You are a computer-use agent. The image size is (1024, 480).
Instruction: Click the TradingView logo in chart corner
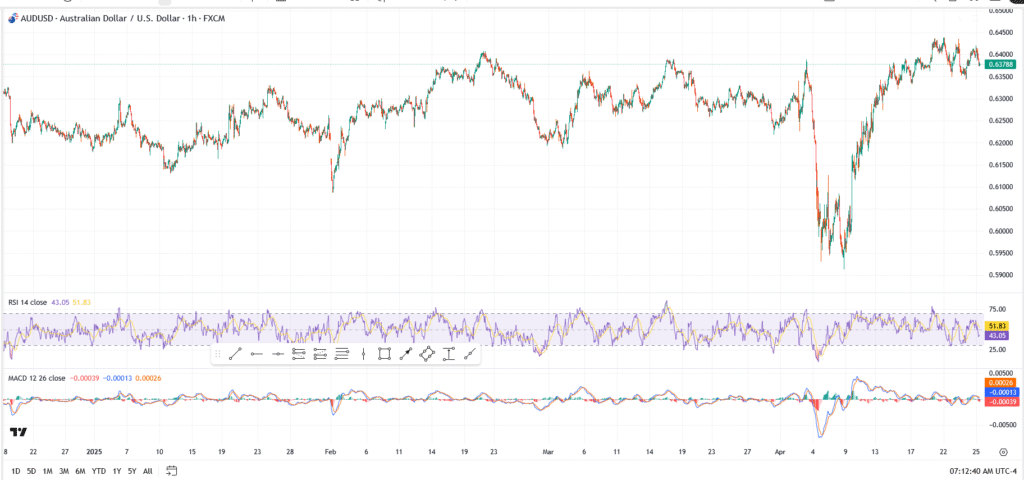[17, 432]
